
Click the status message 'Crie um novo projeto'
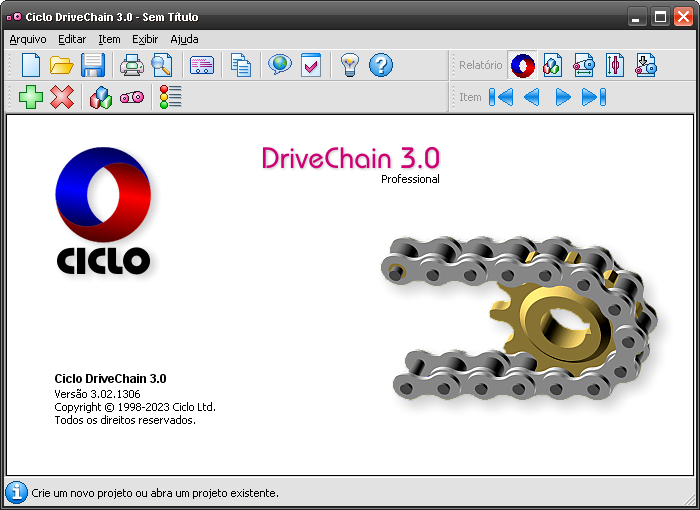click(155, 493)
